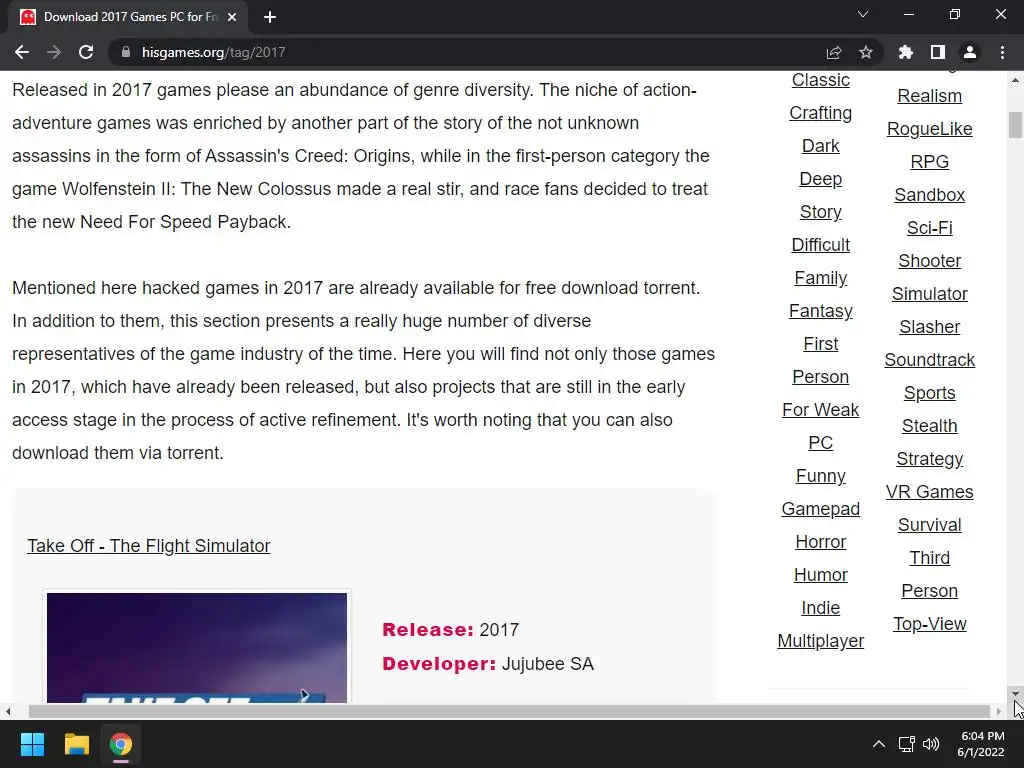Select the Shooter tag

(930, 261)
